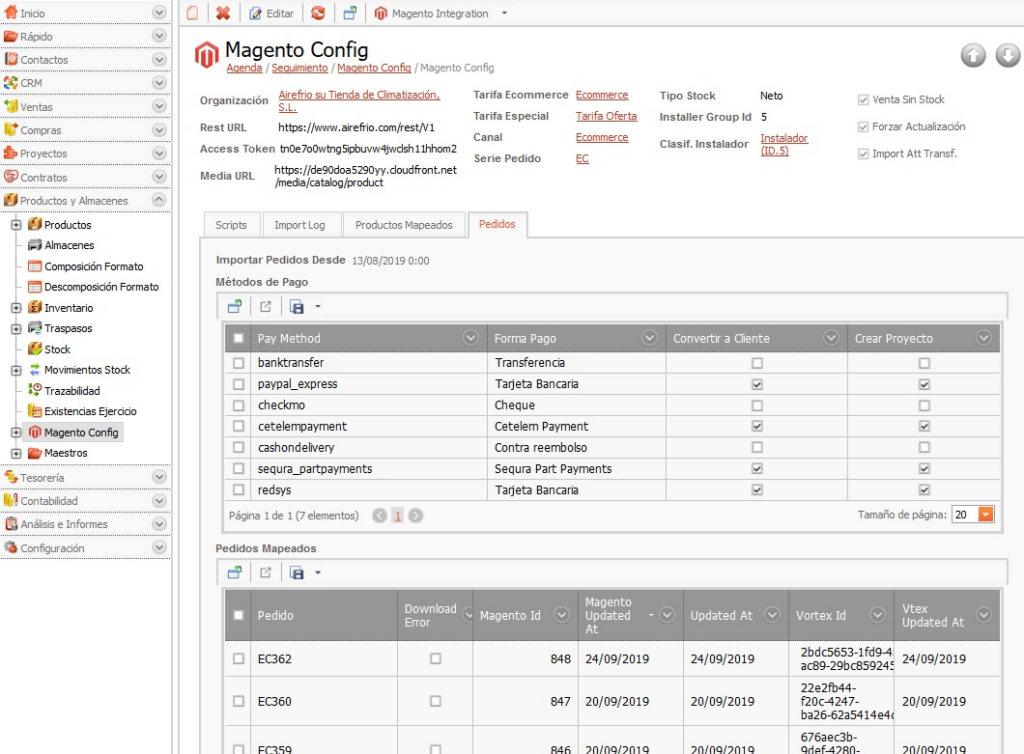Check Convertir a Cliente for banktransfer row
The width and height of the screenshot is (1024, 754).
pyautogui.click(x=757, y=363)
